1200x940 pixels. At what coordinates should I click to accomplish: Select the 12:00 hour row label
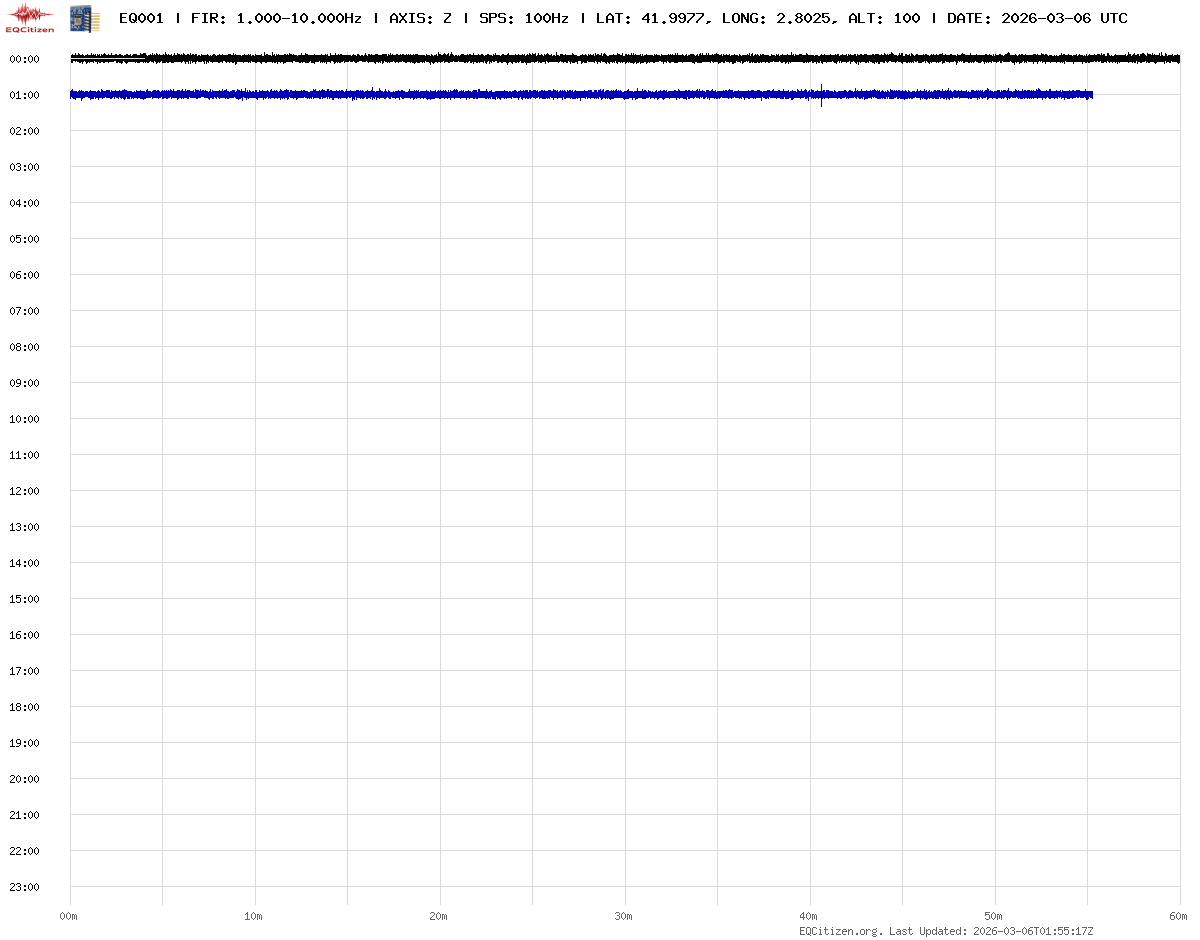[24, 491]
